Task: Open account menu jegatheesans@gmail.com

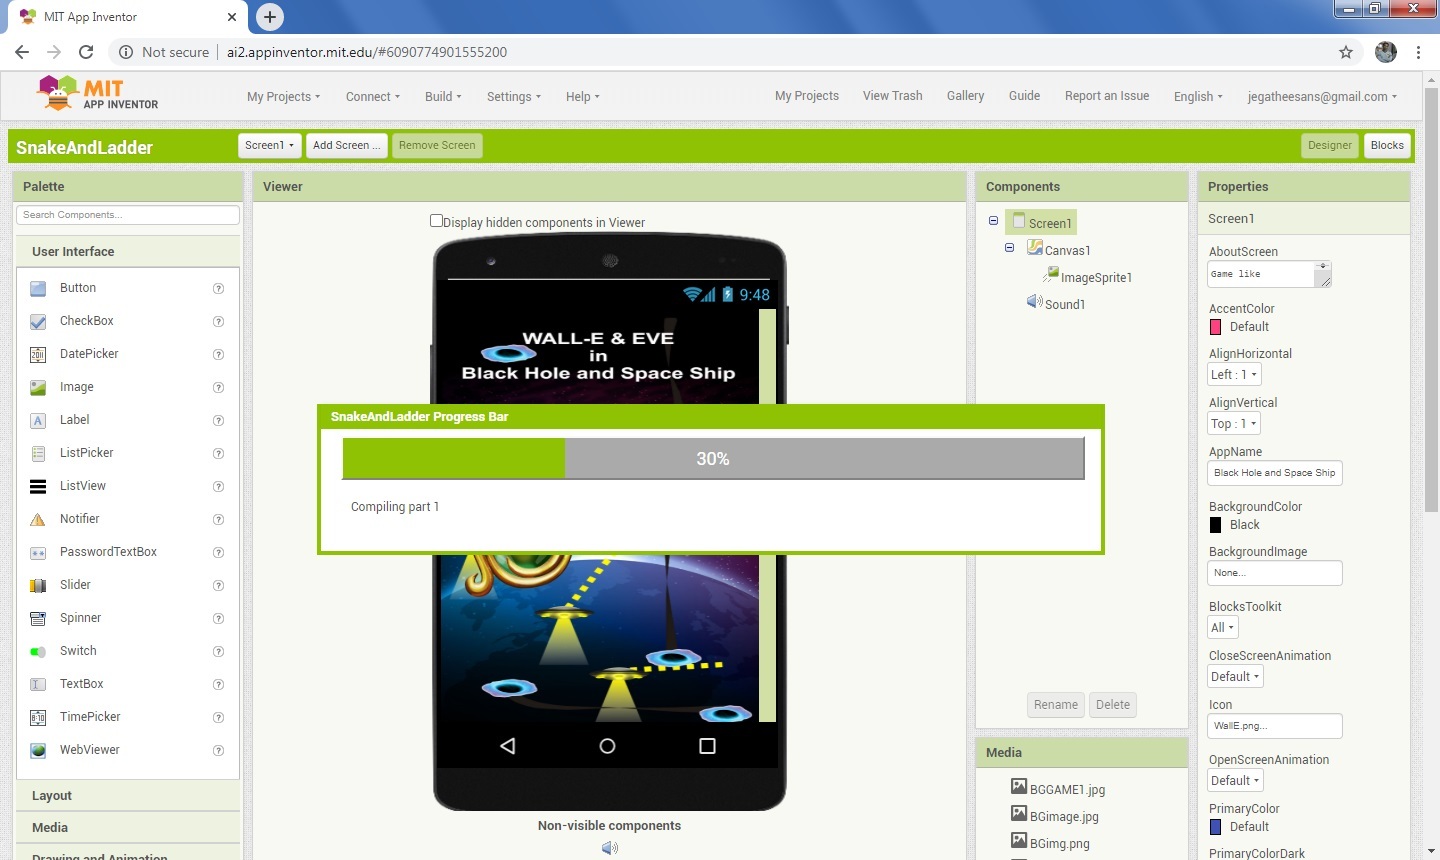Action: 1322,97
